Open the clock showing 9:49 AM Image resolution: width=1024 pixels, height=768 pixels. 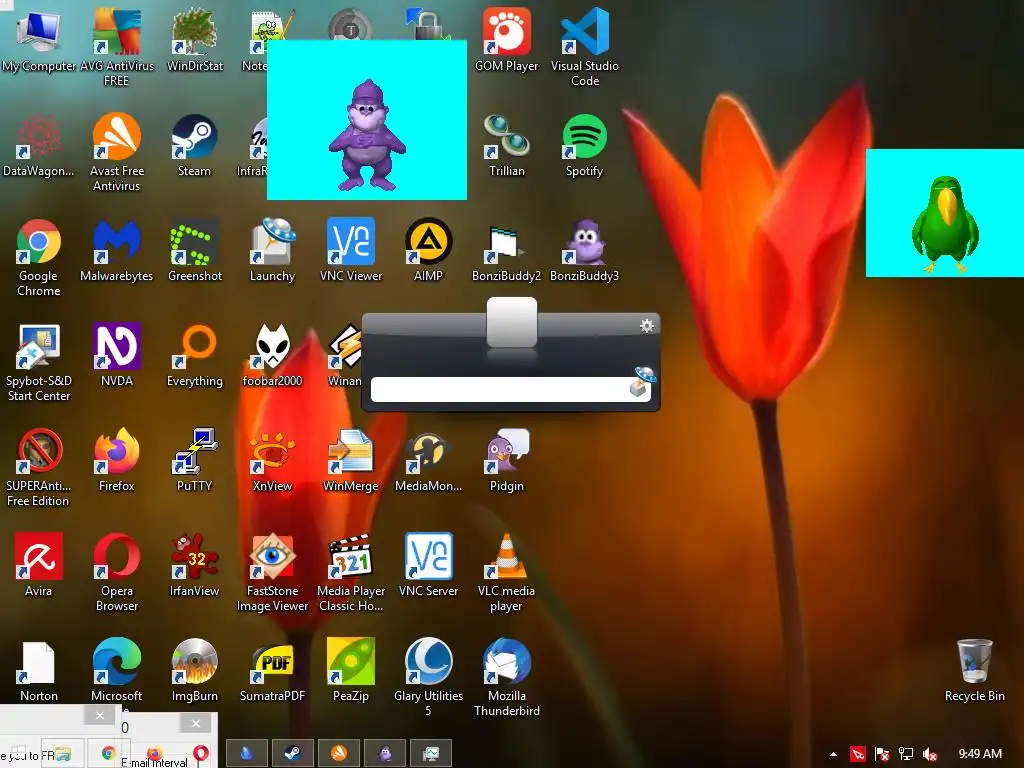click(x=980, y=754)
